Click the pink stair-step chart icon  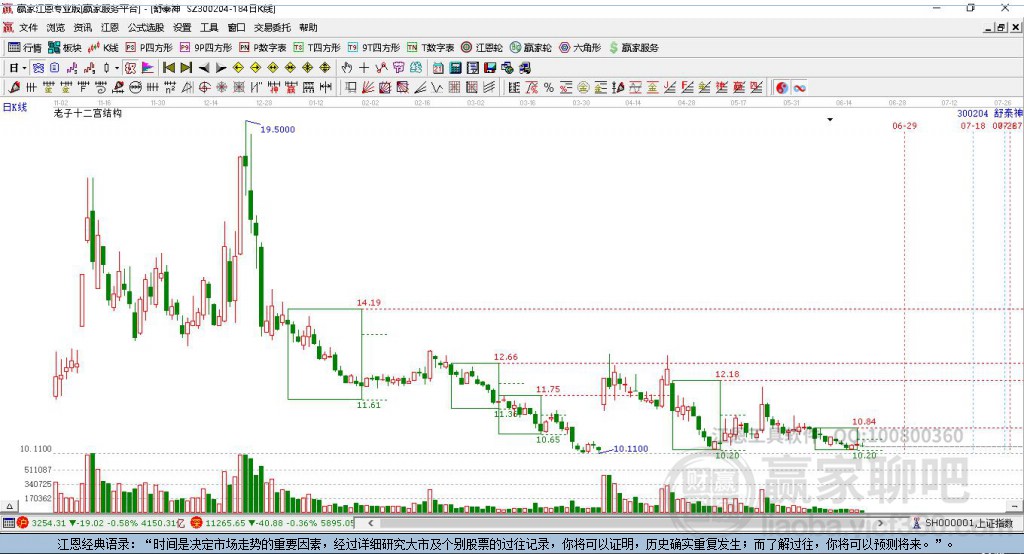[x=72, y=68]
